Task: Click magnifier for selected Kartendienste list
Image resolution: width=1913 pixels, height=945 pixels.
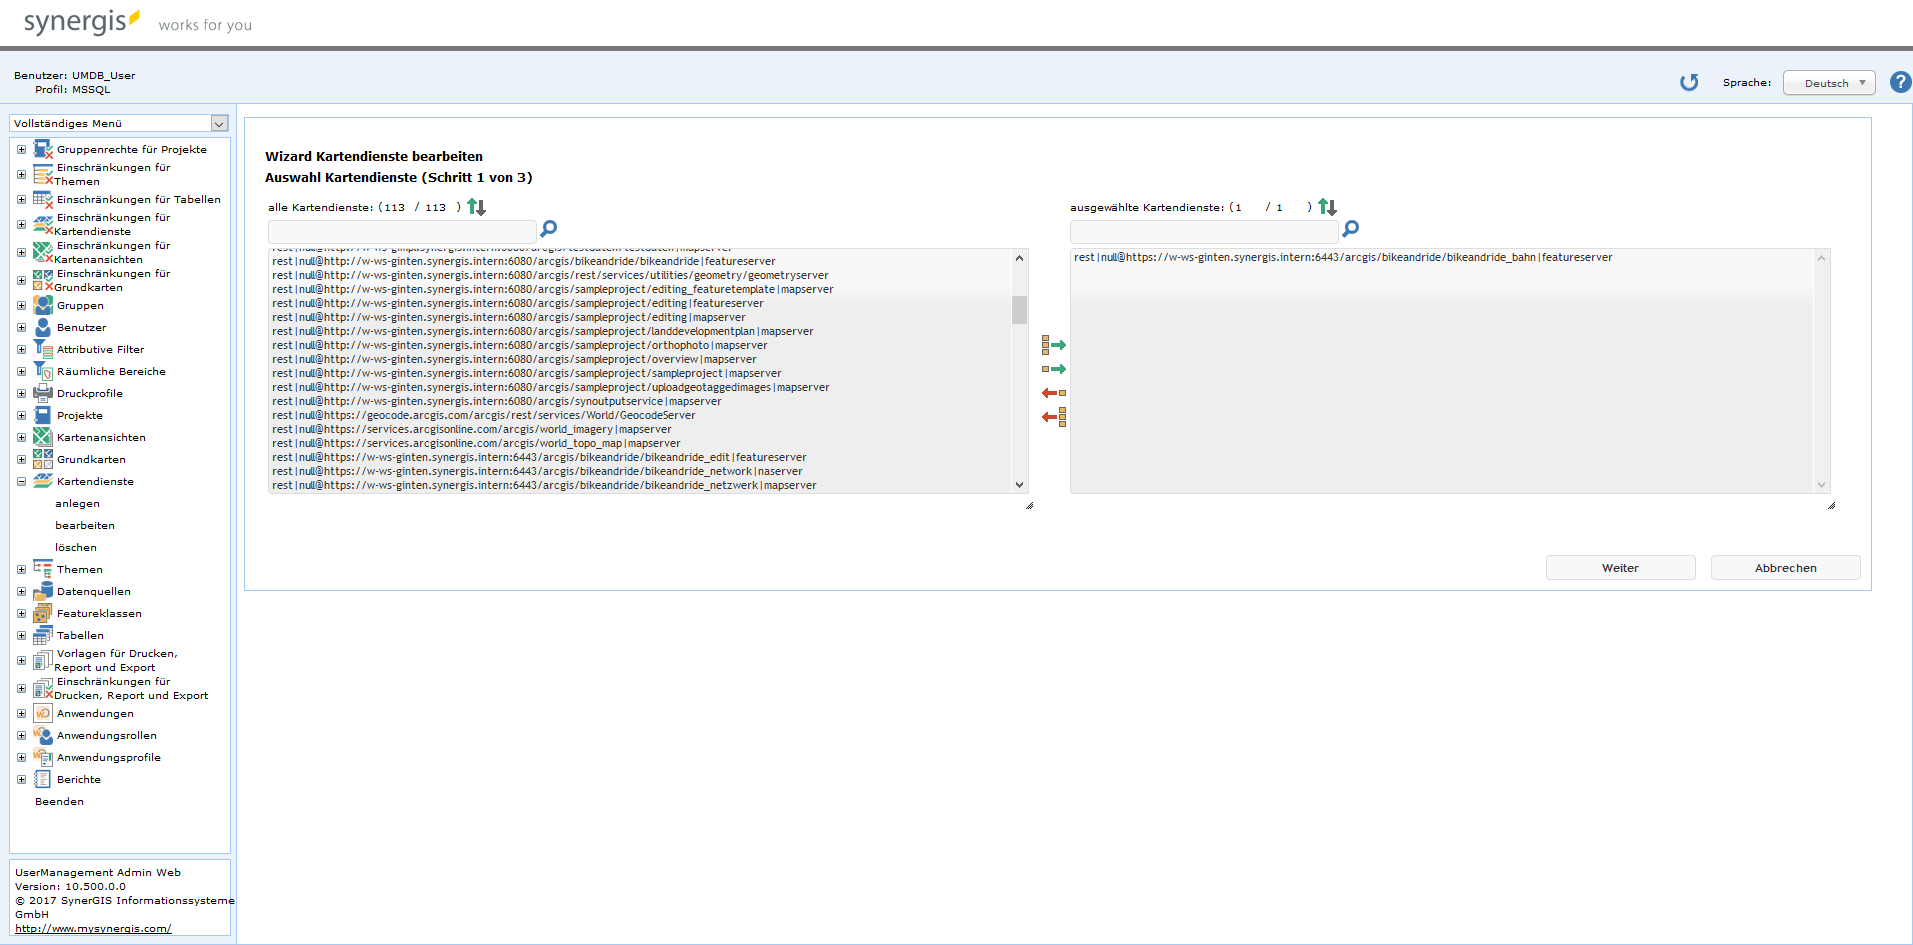Action: [x=1350, y=229]
